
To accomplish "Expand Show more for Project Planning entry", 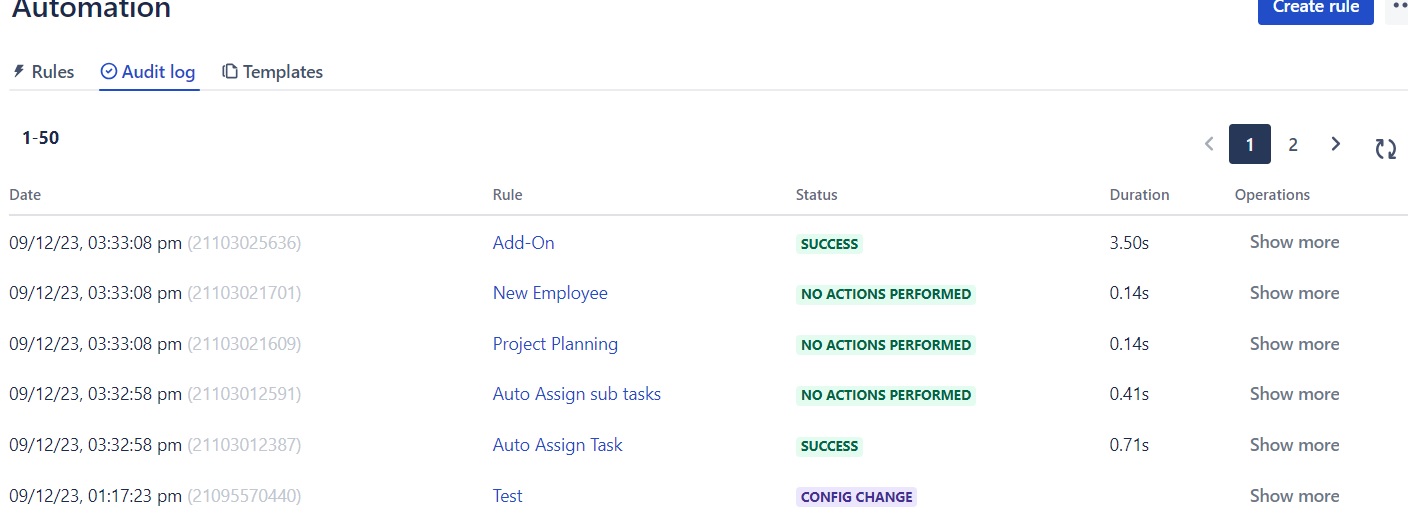I will coord(1294,344).
